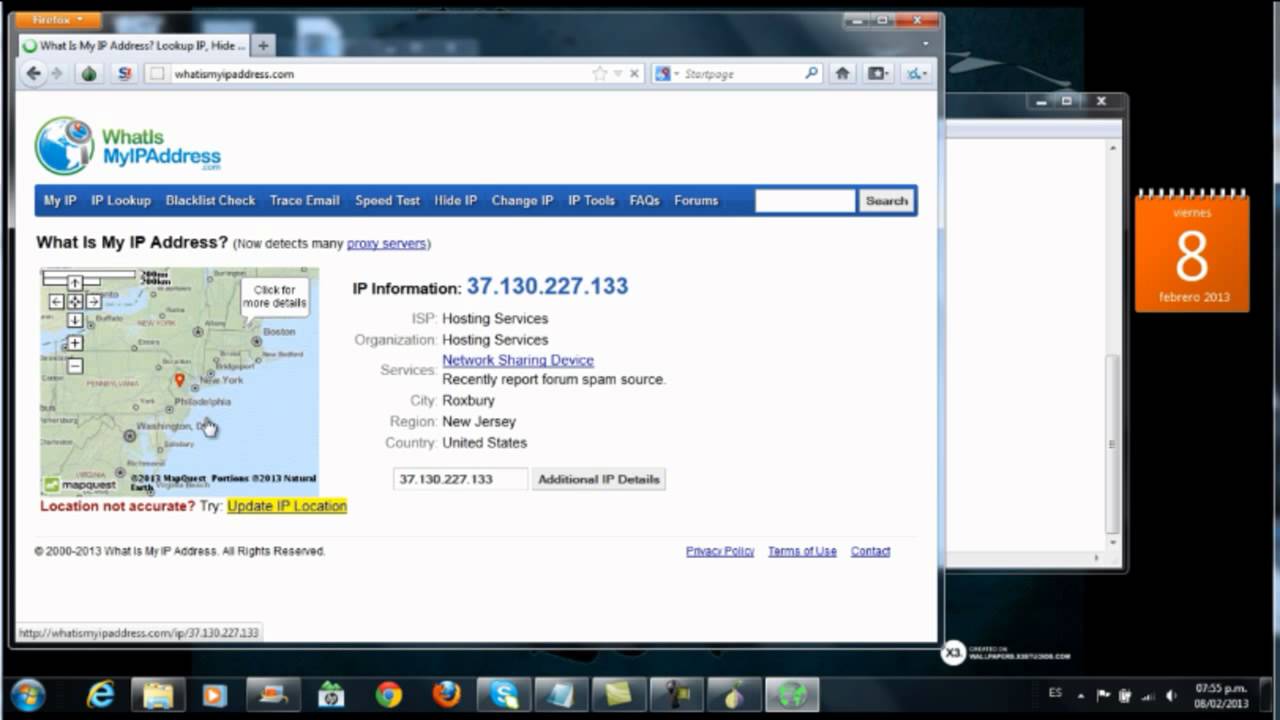Image resolution: width=1280 pixels, height=720 pixels.
Task: Open the search engine dropdown next to Startpage
Action: pos(677,73)
